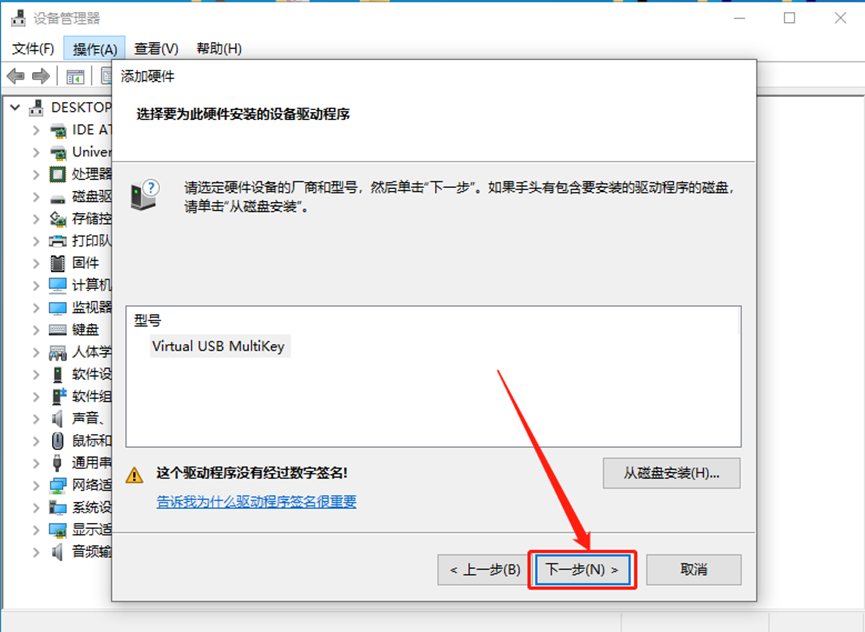Select the 网络适配器 (Network adapters) icon
The height and width of the screenshot is (632, 865).
pos(56,485)
